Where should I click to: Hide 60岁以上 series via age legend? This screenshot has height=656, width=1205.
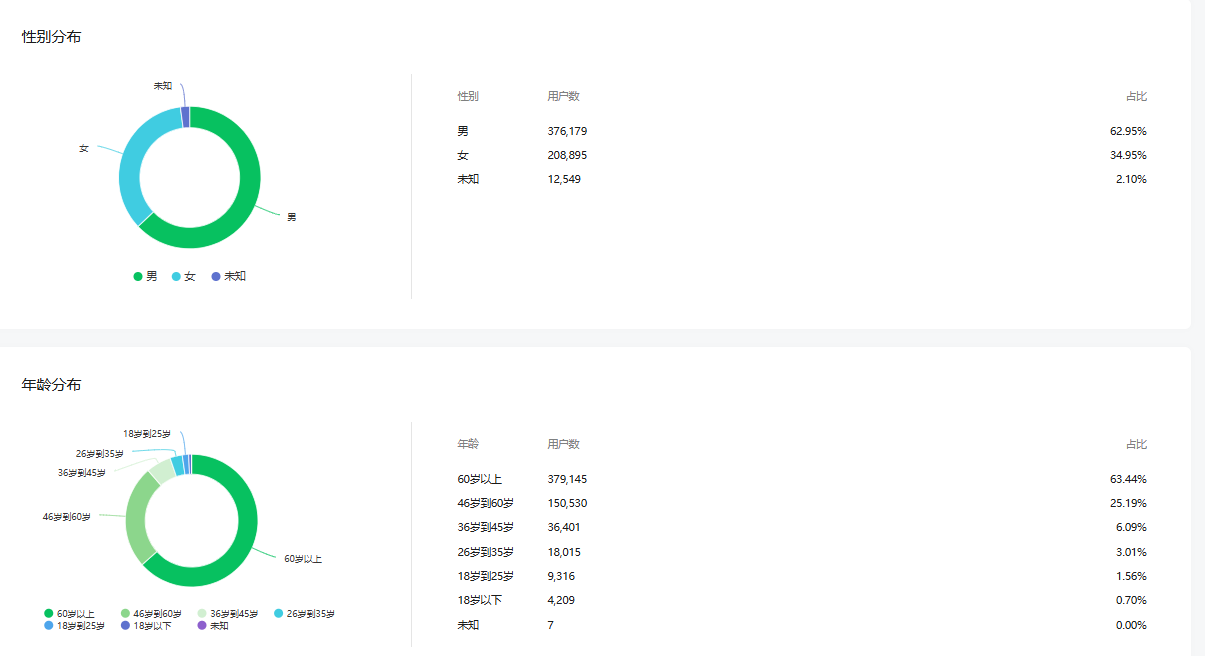click(69, 613)
